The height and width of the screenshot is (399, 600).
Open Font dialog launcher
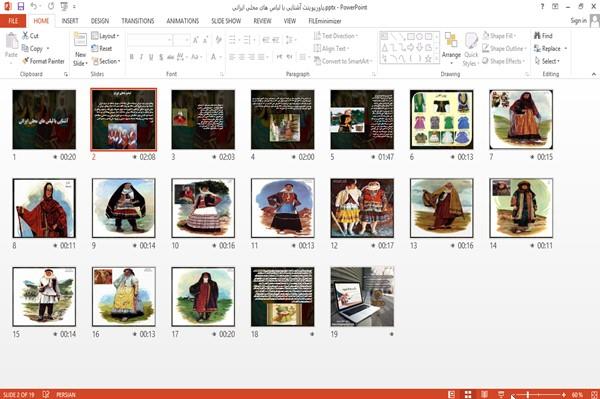coord(221,74)
